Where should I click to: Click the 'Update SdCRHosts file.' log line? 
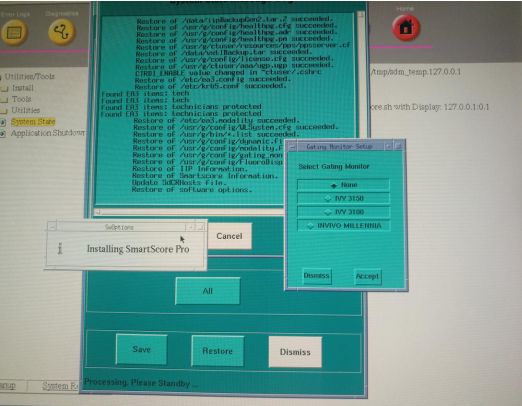click(x=179, y=183)
